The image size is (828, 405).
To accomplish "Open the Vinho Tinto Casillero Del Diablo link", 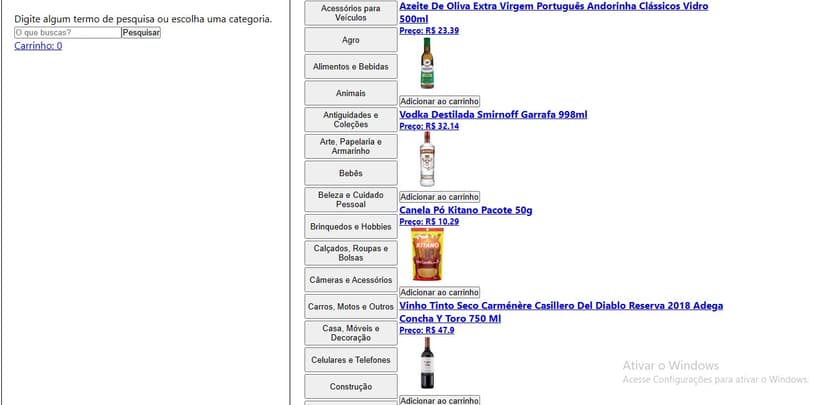I will pyautogui.click(x=561, y=312).
